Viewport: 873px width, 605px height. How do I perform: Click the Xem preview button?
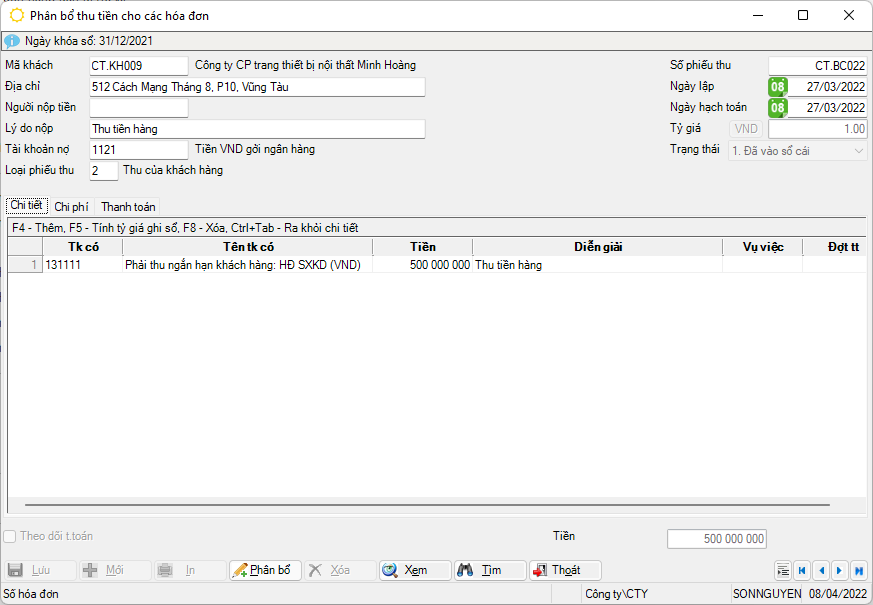point(415,570)
